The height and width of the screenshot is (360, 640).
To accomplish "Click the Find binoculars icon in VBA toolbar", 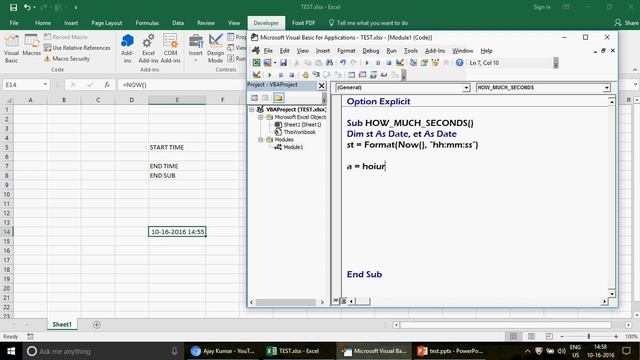I will pyautogui.click(x=329, y=63).
